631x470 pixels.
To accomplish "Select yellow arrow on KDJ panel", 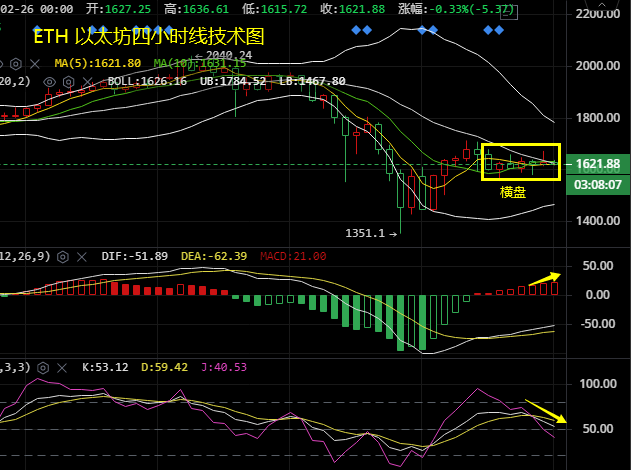I will click(546, 412).
